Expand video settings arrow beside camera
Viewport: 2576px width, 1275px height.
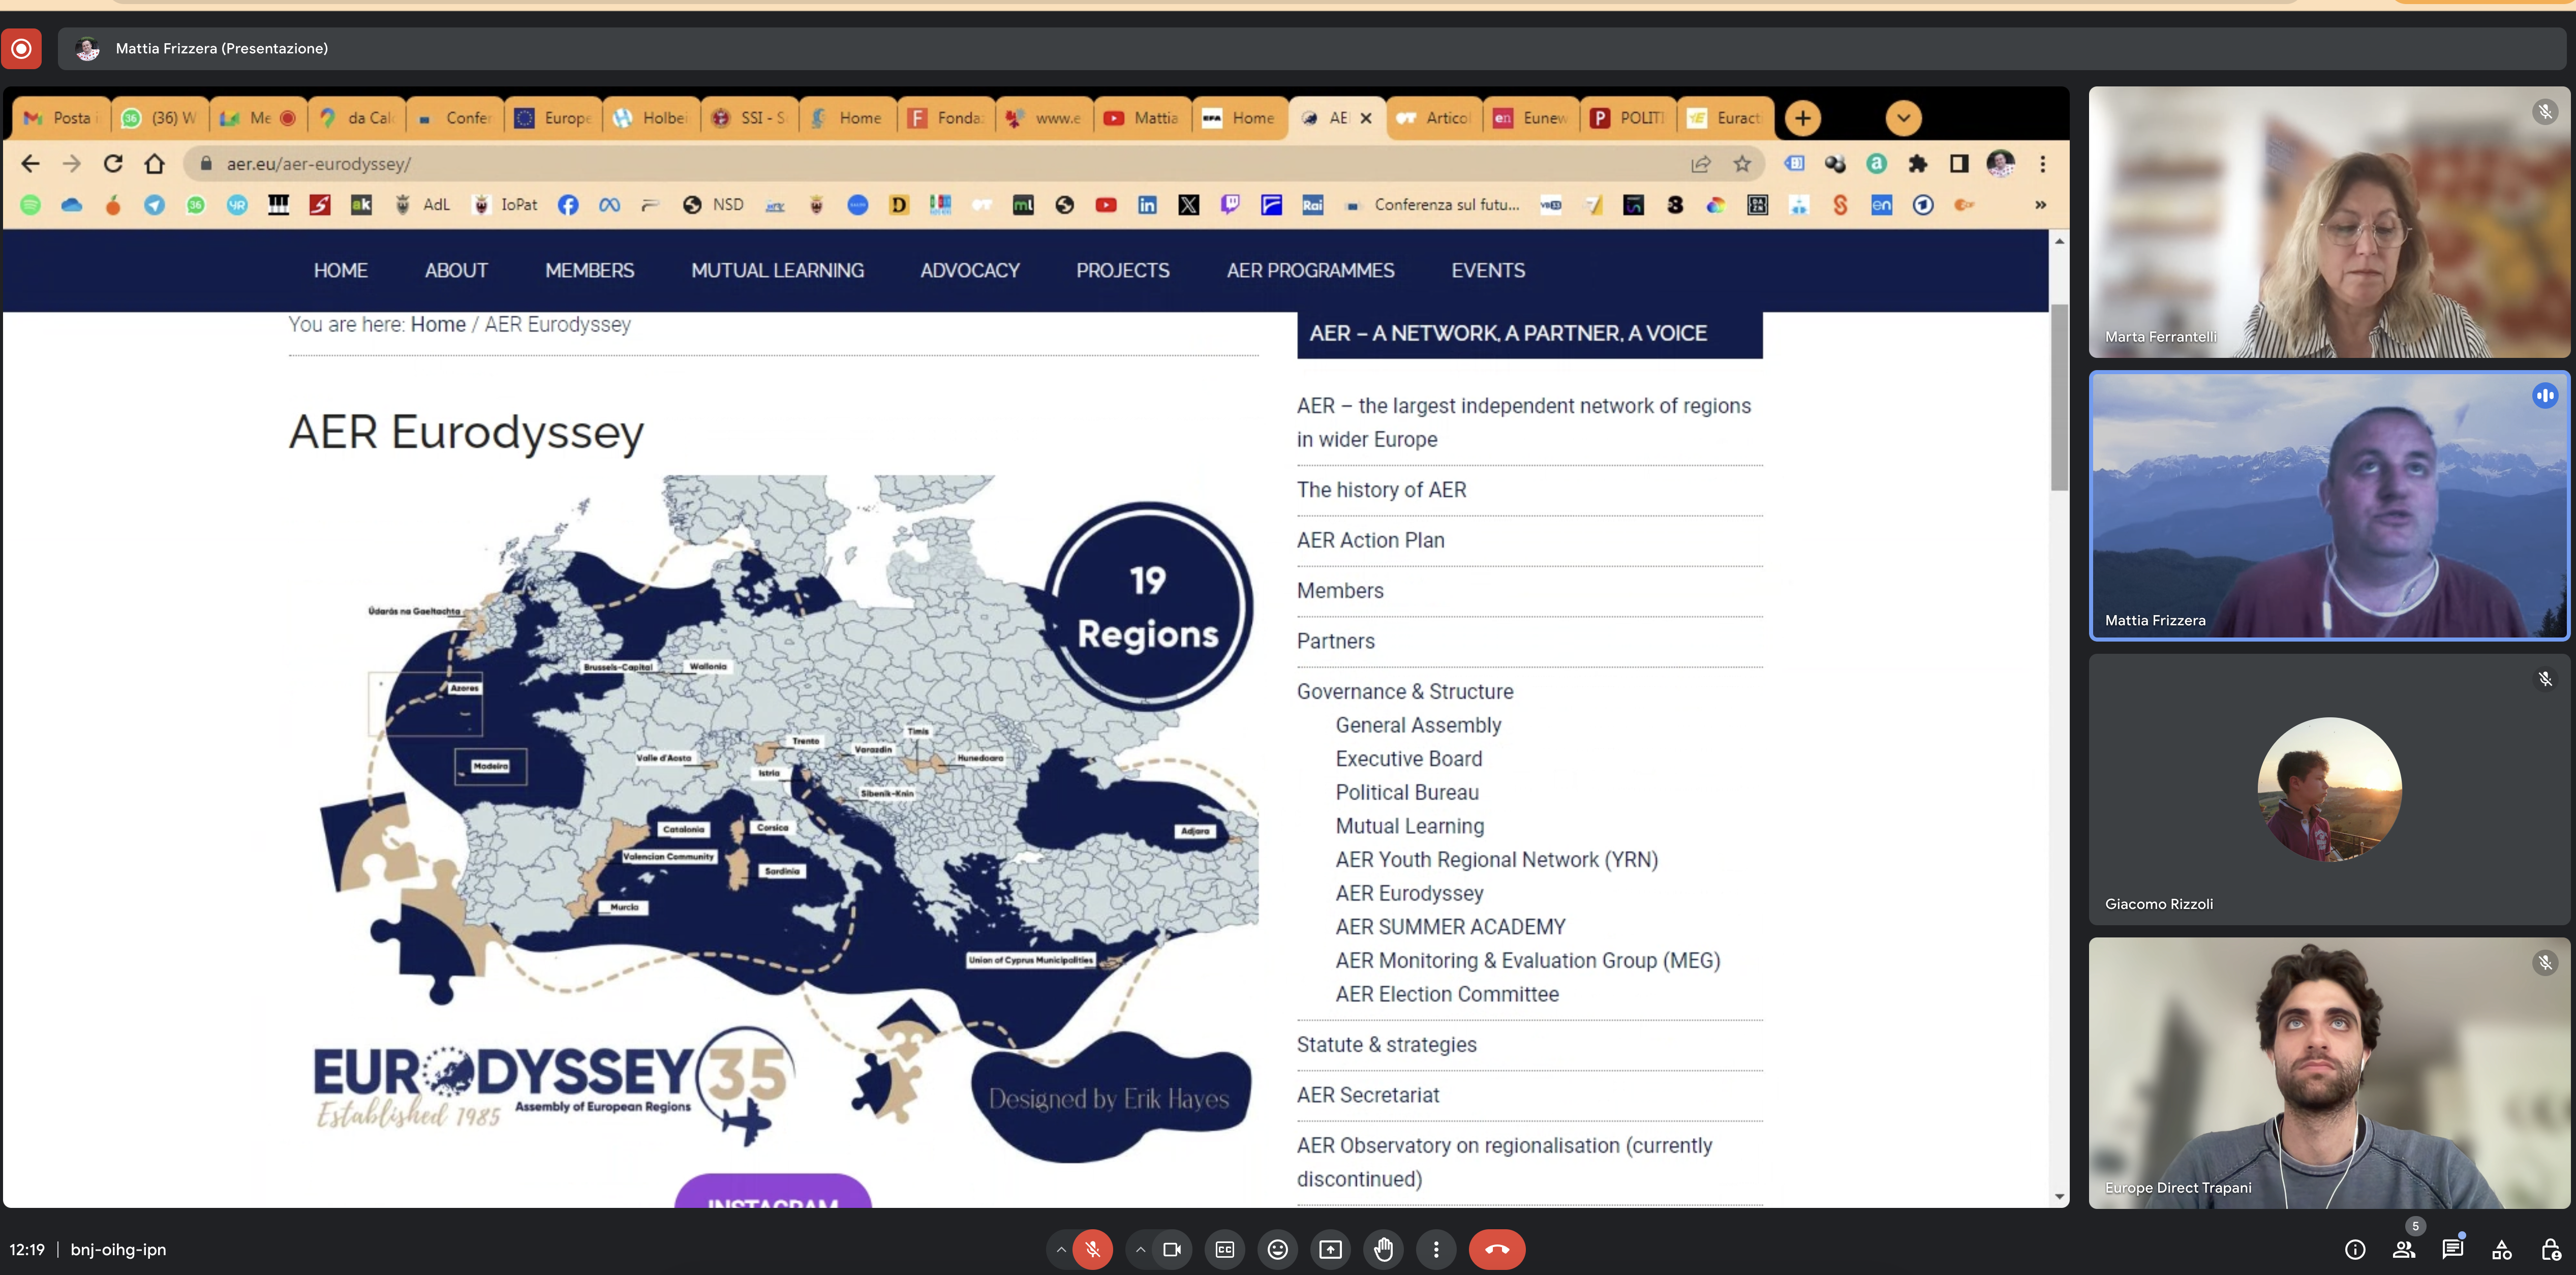[1140, 1249]
